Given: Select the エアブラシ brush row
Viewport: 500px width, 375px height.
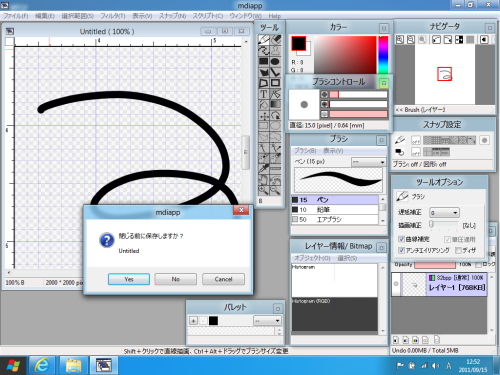Looking at the screenshot, I should (x=335, y=219).
